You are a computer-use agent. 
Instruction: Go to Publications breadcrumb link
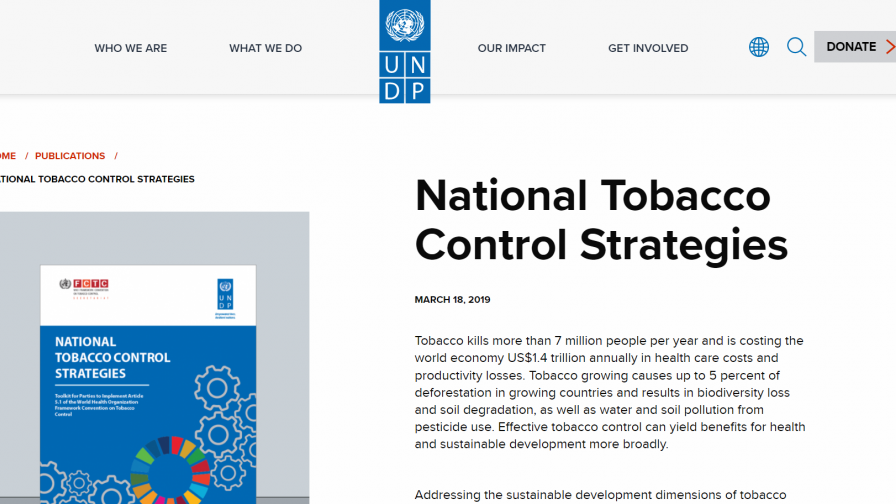tap(70, 156)
